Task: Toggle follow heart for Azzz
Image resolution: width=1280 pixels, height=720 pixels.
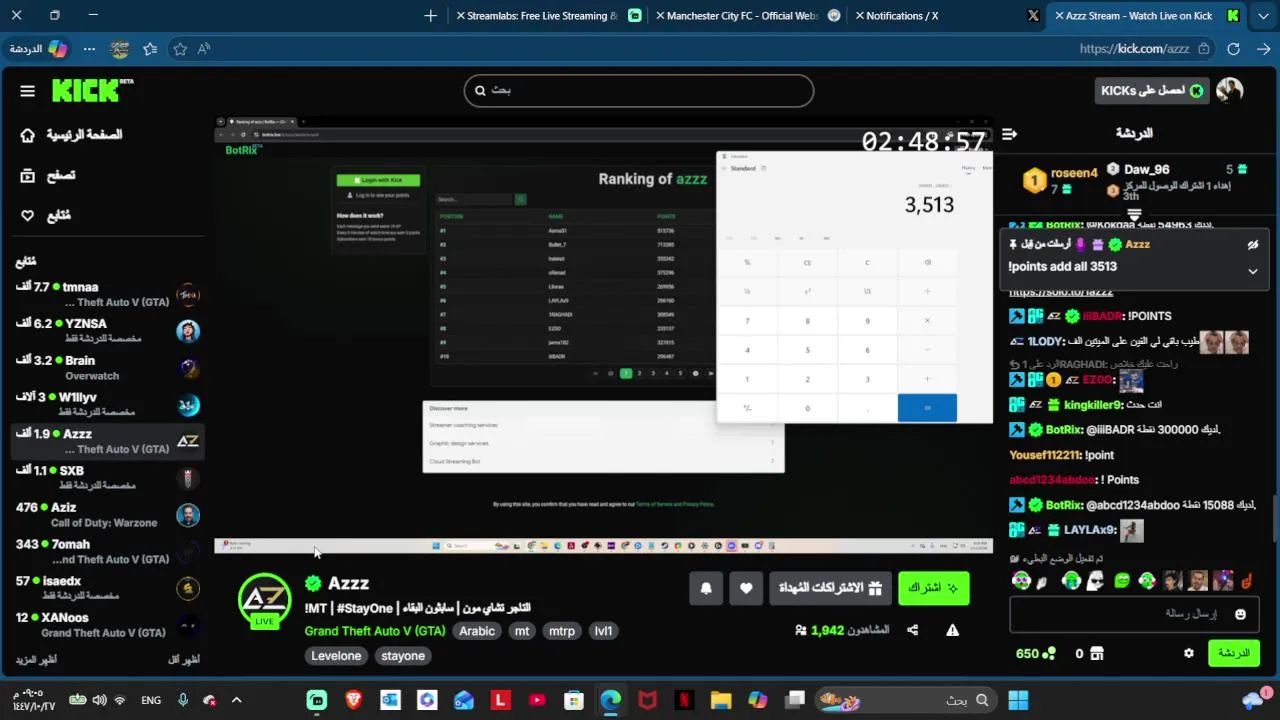Action: 746,588
